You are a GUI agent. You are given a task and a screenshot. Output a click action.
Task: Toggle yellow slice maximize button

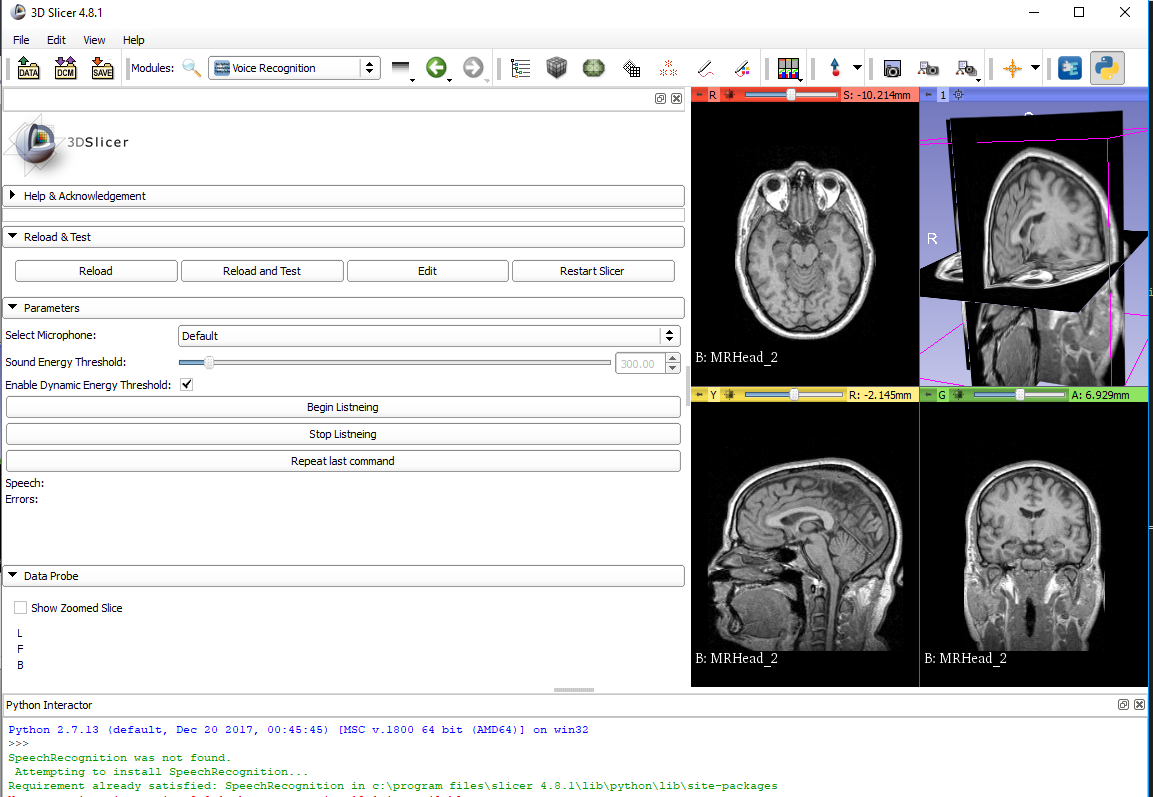tap(730, 395)
